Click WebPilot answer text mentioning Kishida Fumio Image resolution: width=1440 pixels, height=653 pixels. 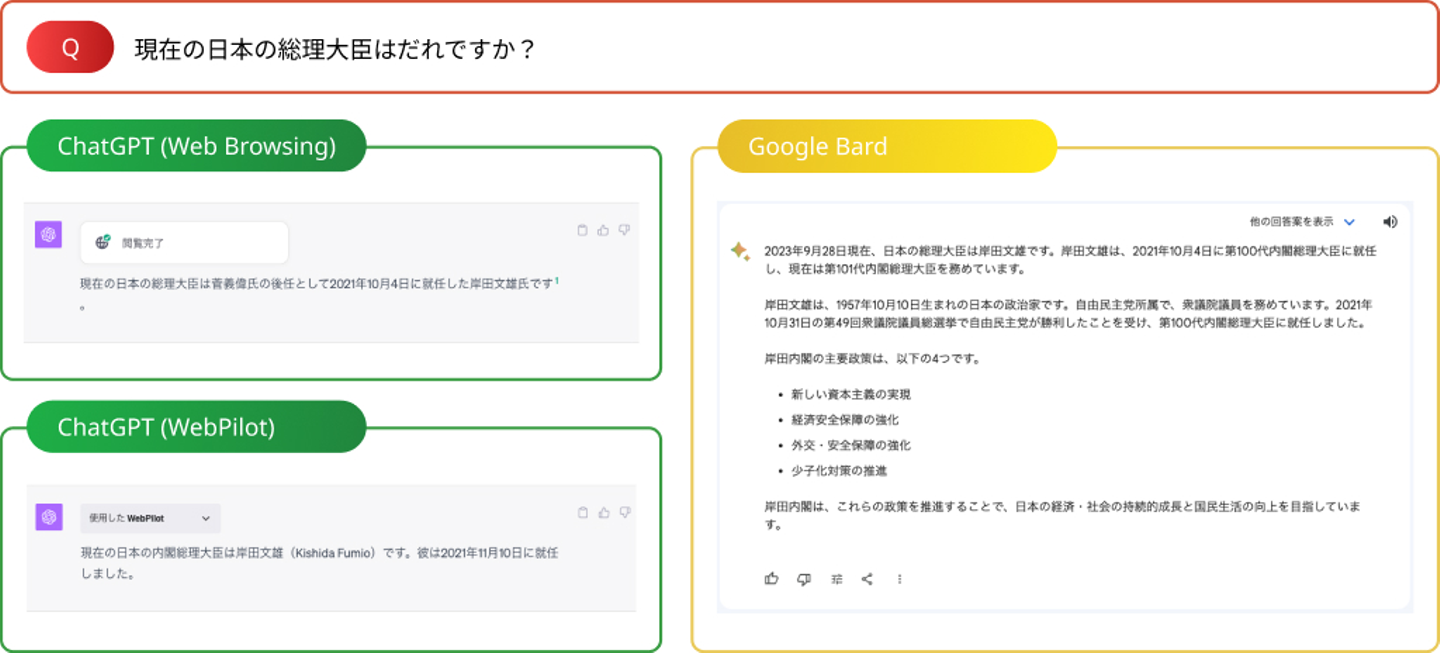coord(320,563)
